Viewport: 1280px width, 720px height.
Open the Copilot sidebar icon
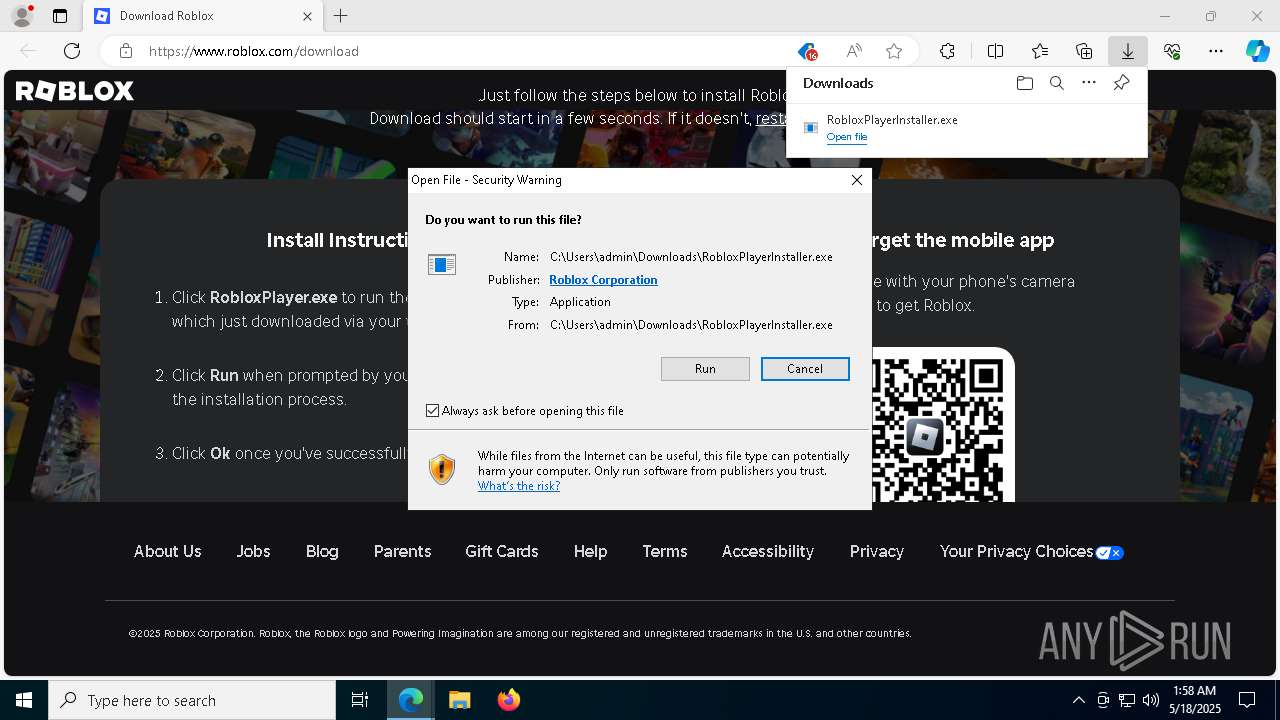pyautogui.click(x=1257, y=51)
